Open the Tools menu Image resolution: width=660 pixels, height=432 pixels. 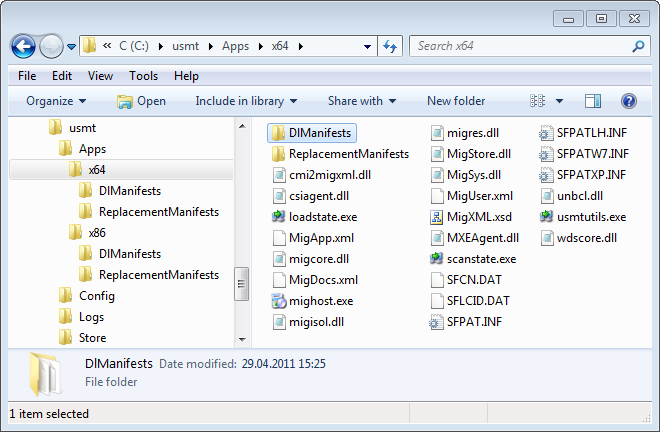pyautogui.click(x=144, y=76)
